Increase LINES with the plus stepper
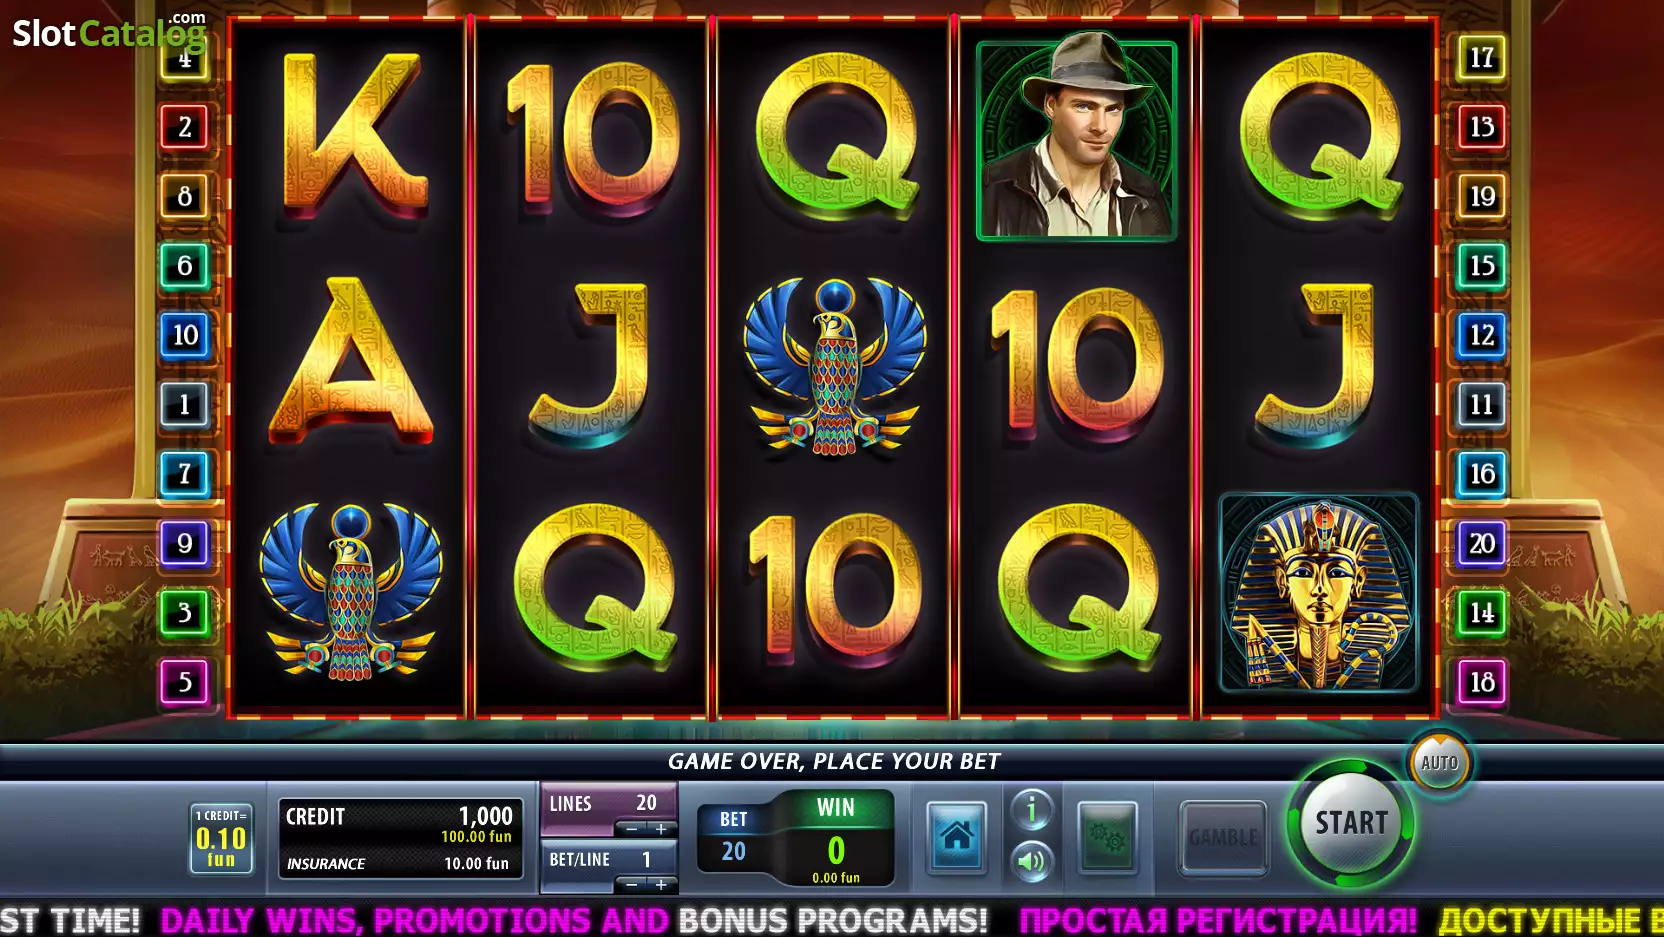The image size is (1664, 937). pyautogui.click(x=661, y=829)
